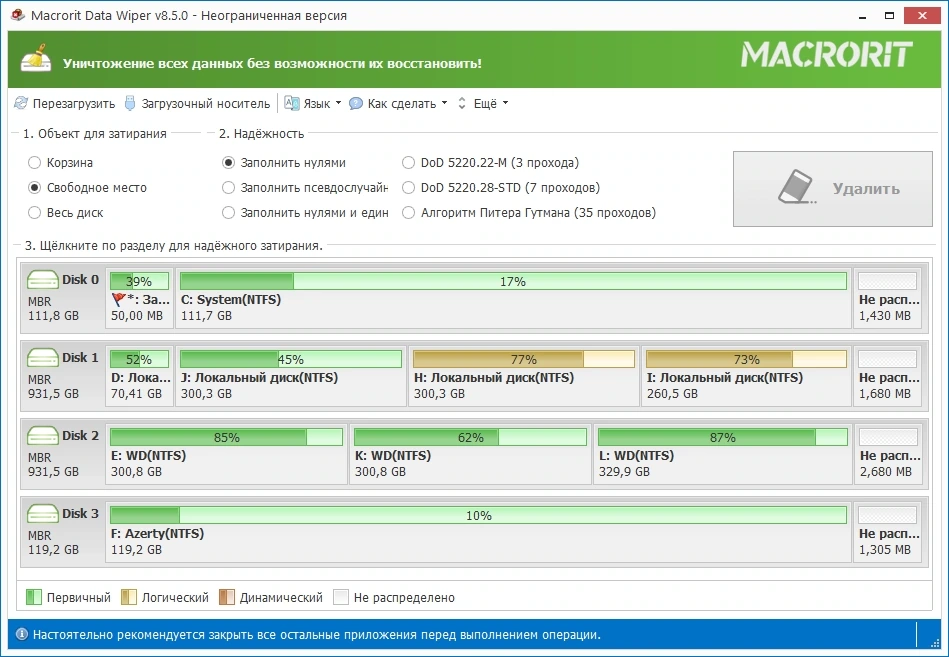Click the Disk 3 drive icon
The width and height of the screenshot is (949, 657).
42,514
